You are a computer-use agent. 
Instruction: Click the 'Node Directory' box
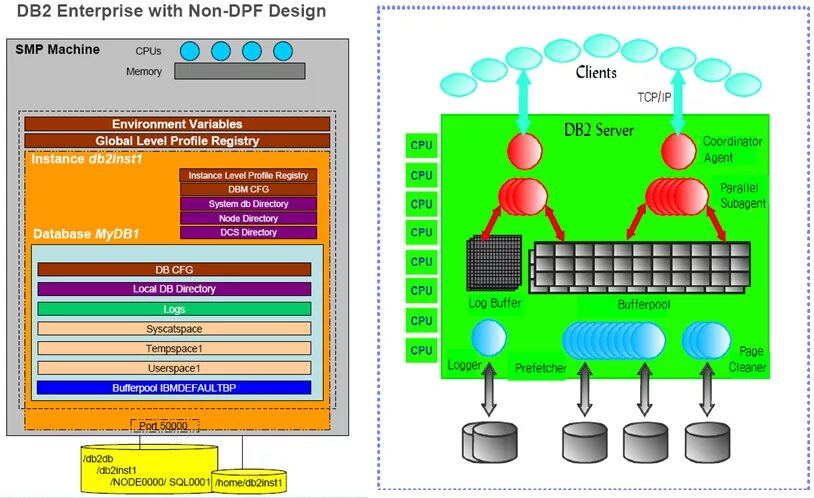click(248, 219)
